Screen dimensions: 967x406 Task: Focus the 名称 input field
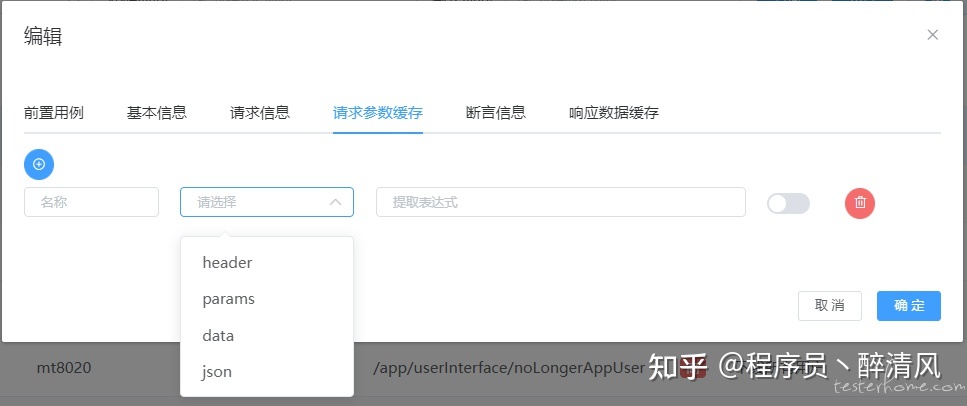pyautogui.click(x=91, y=202)
